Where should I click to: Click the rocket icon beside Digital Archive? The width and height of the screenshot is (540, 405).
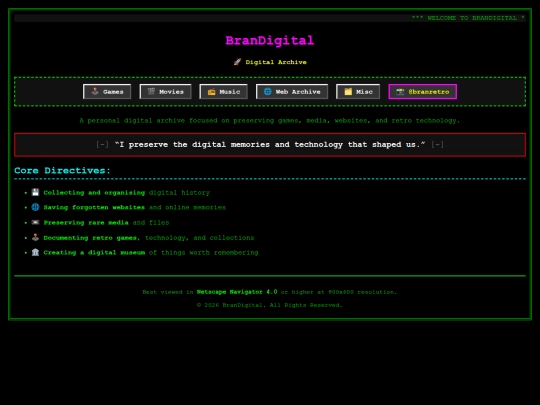coord(237,62)
